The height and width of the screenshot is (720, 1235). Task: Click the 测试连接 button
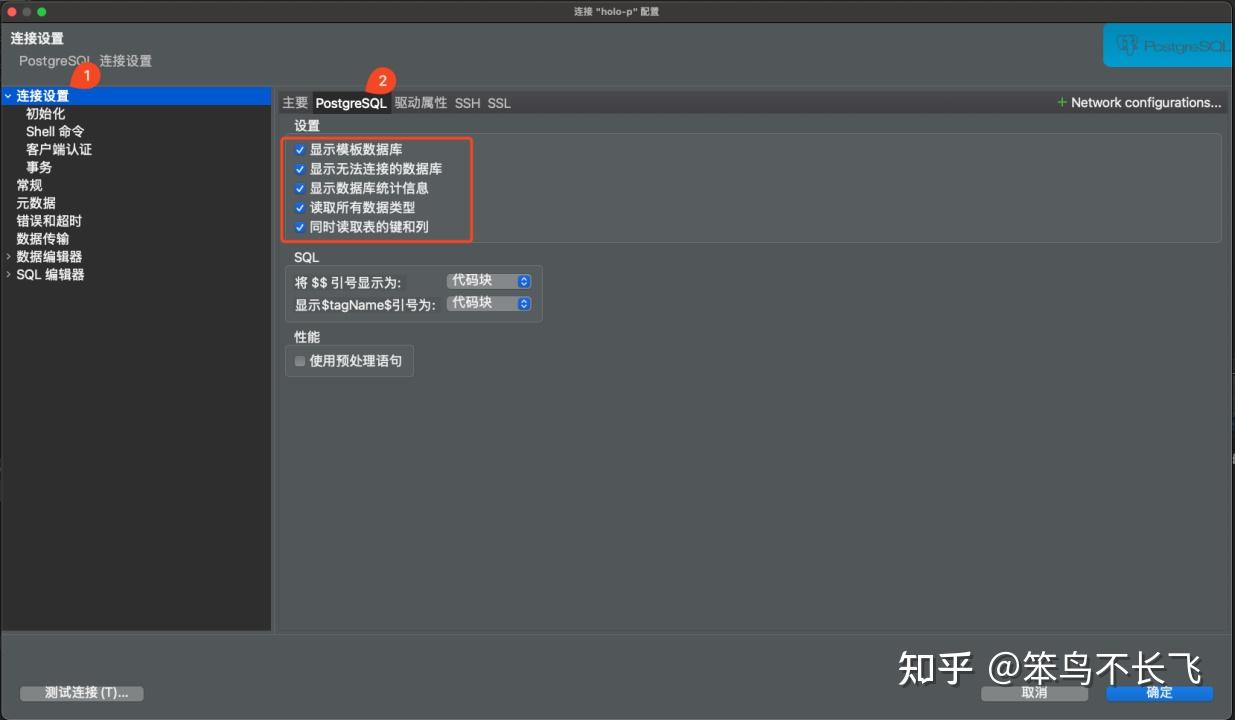(80, 693)
